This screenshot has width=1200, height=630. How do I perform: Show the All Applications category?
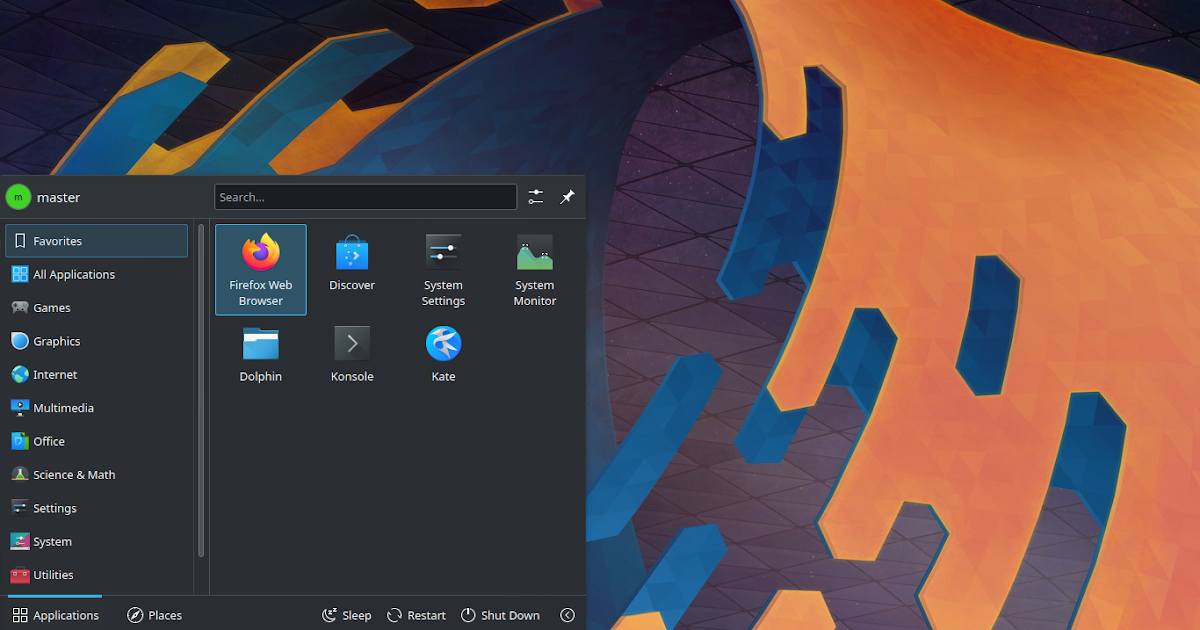(x=73, y=274)
